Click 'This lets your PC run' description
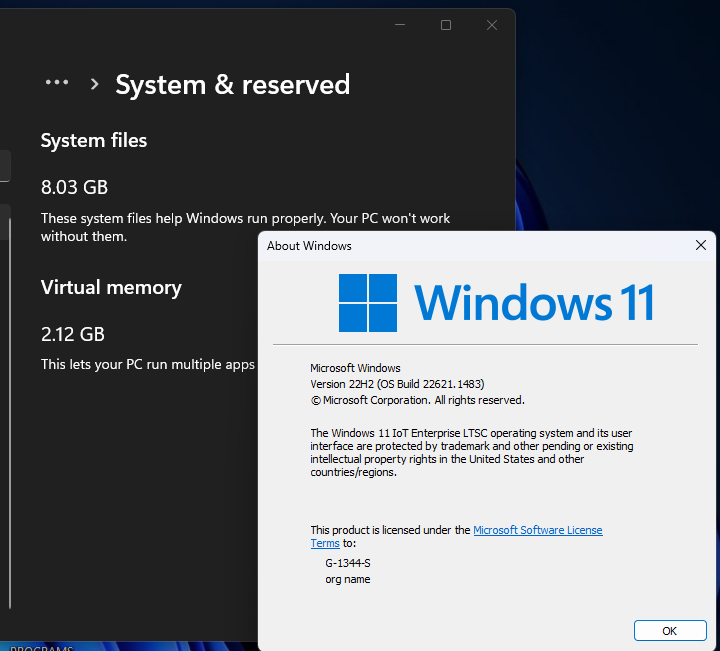Screen dimensions: 720x651 click(147, 365)
